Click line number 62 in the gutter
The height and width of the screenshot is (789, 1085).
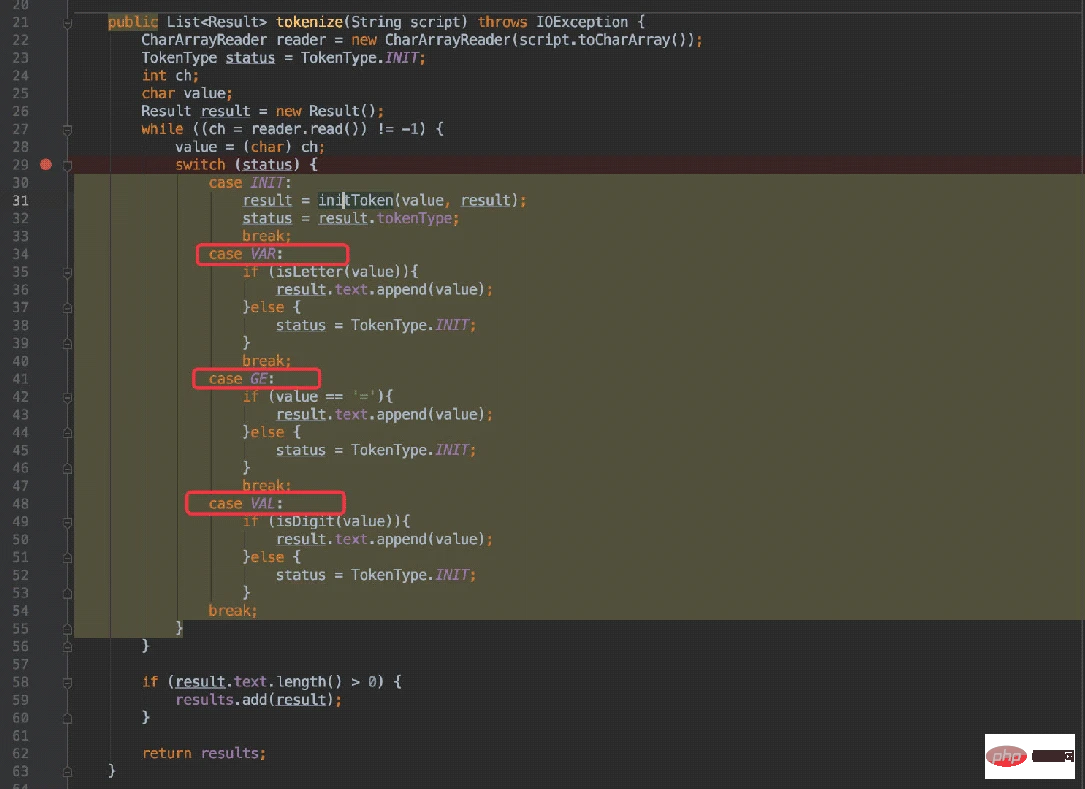click(x=21, y=753)
